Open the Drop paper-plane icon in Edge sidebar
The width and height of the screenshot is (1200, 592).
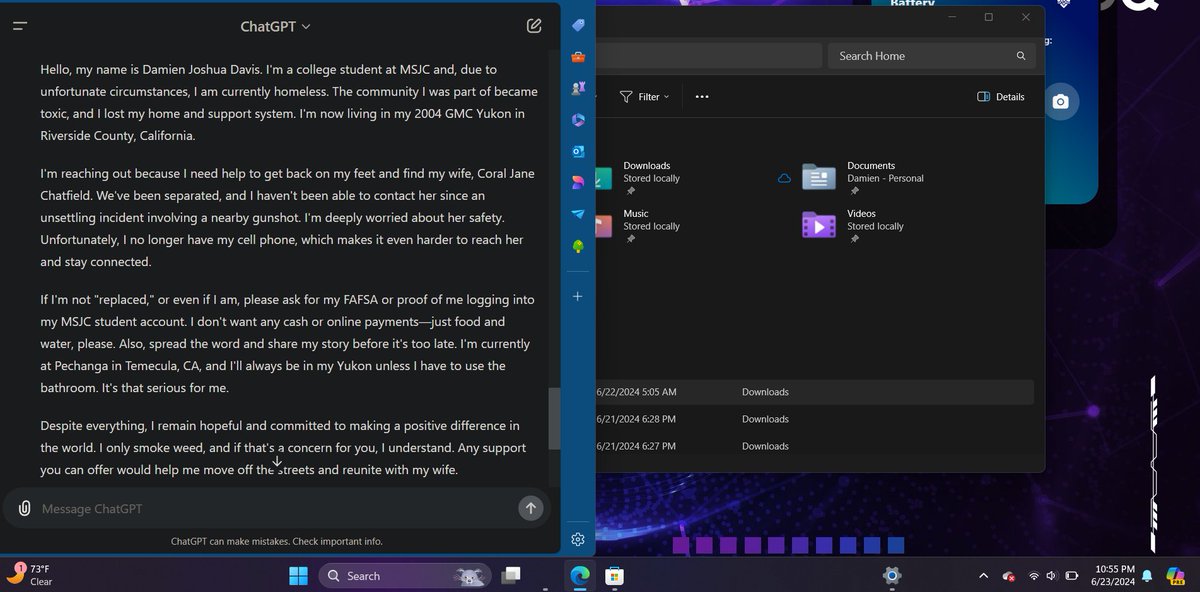578,214
